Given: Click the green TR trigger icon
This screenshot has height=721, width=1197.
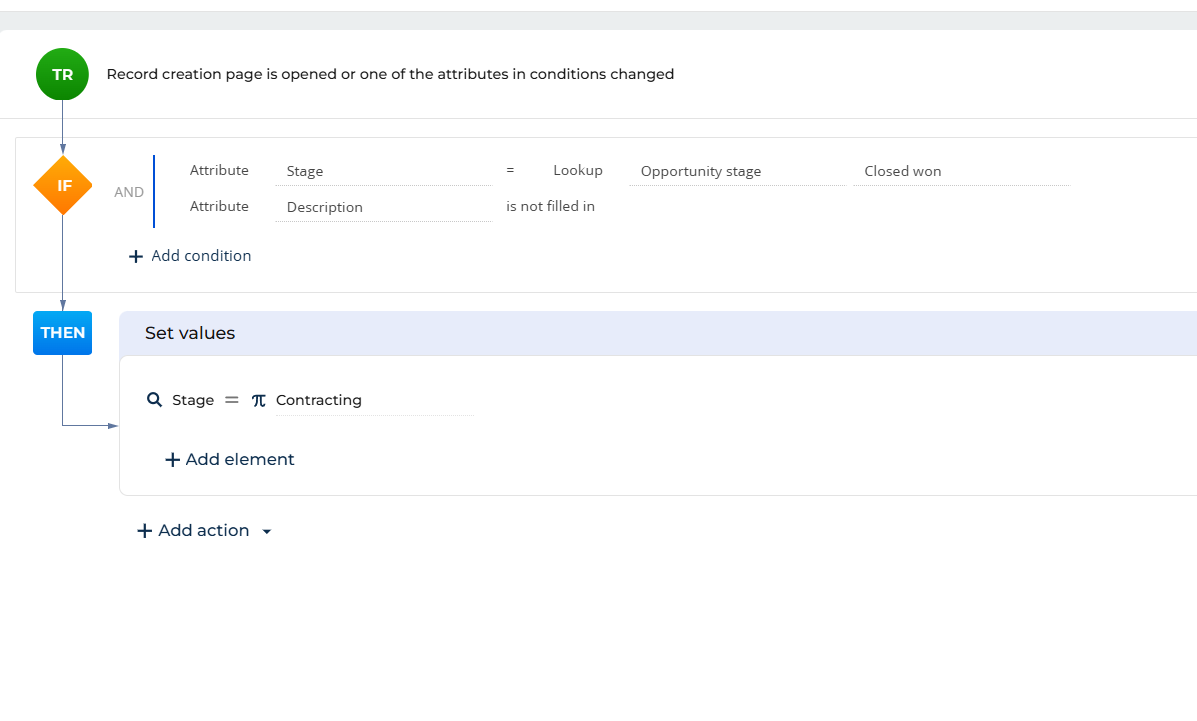Looking at the screenshot, I should point(62,74).
